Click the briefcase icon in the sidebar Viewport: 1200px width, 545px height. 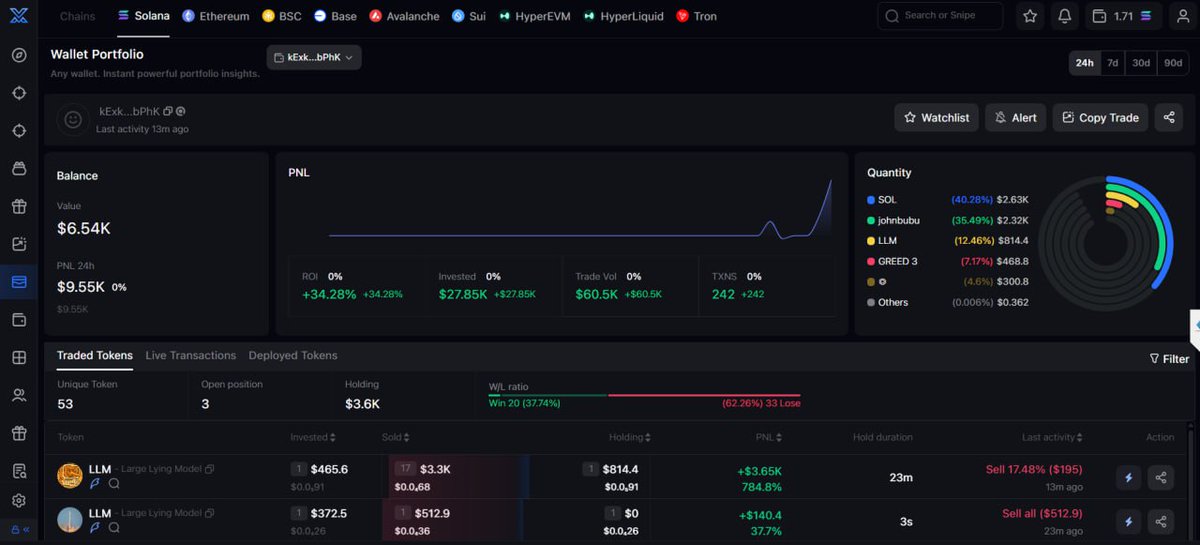coord(19,169)
